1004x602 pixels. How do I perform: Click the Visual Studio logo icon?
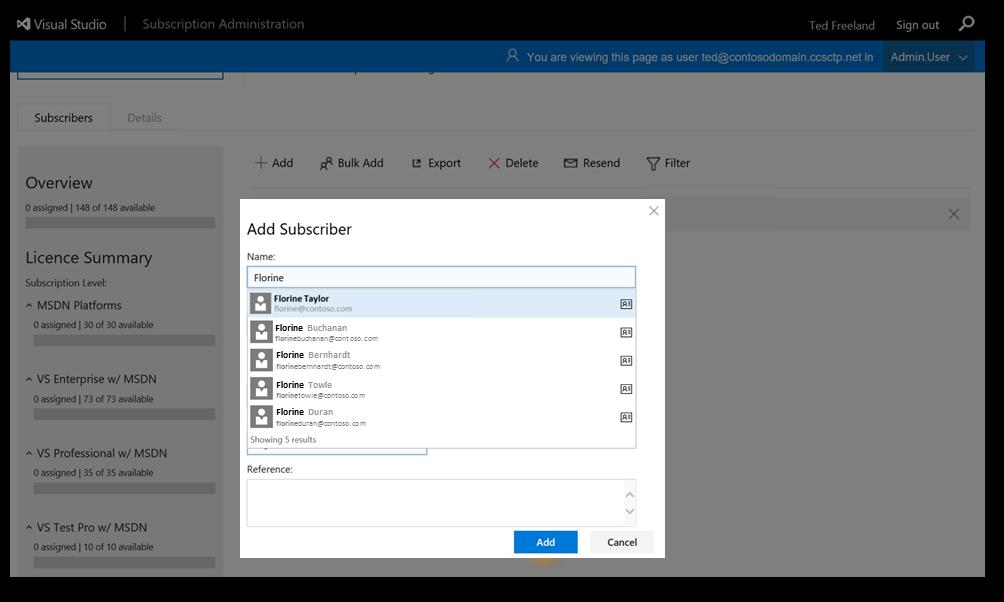[x=24, y=24]
